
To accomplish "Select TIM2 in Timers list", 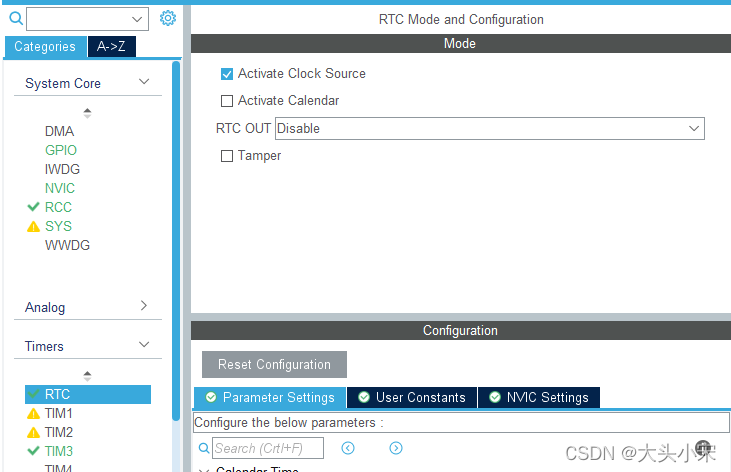I will click(59, 432).
